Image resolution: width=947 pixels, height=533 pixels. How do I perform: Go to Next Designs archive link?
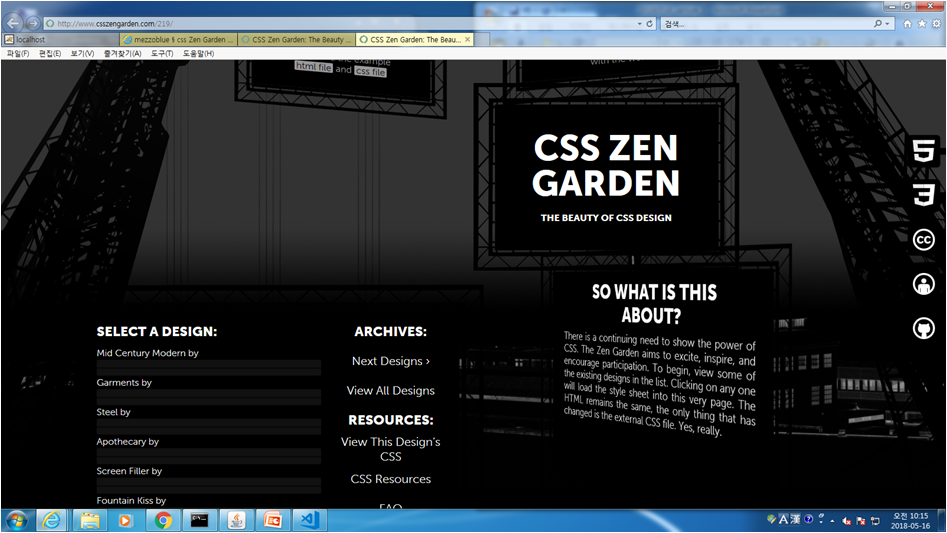click(391, 361)
